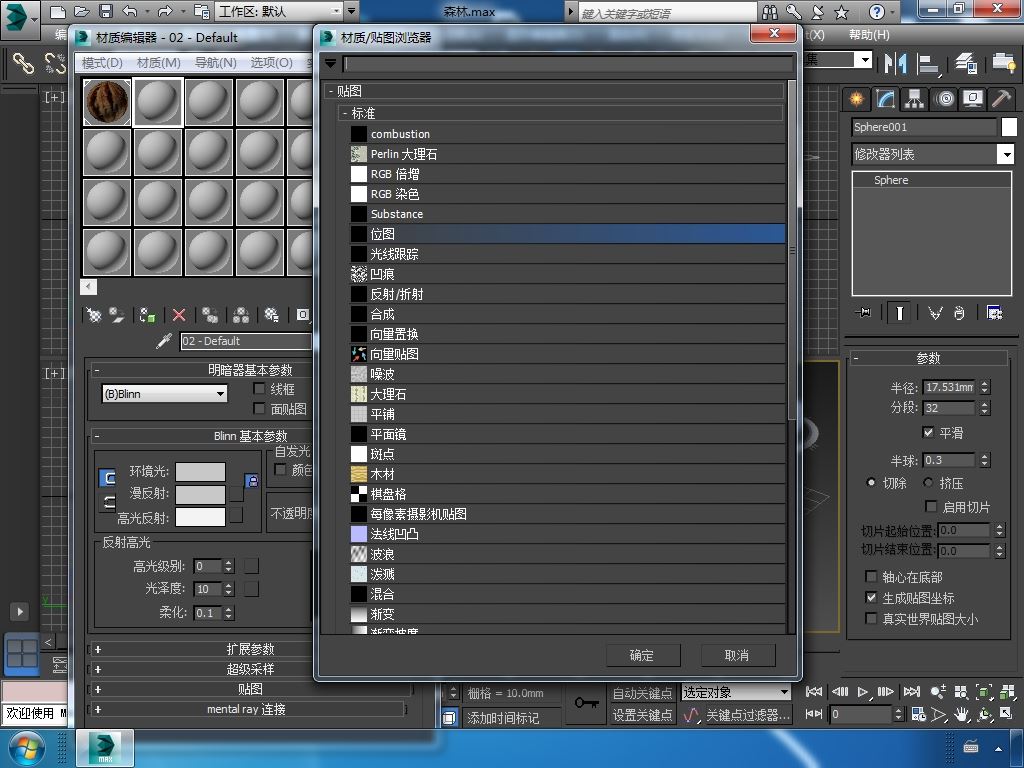The width and height of the screenshot is (1024, 768).
Task: Click the pin stack icon below modifier list
Action: [864, 313]
